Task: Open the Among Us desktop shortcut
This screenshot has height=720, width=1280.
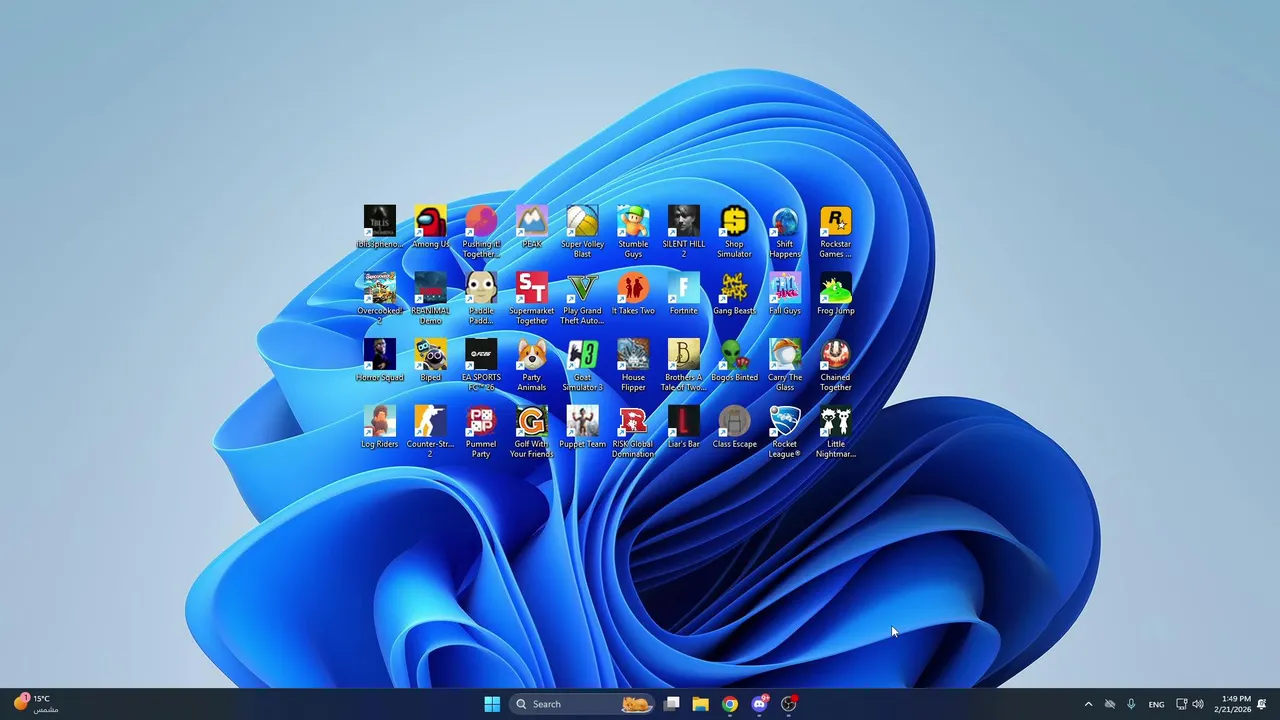Action: [430, 227]
